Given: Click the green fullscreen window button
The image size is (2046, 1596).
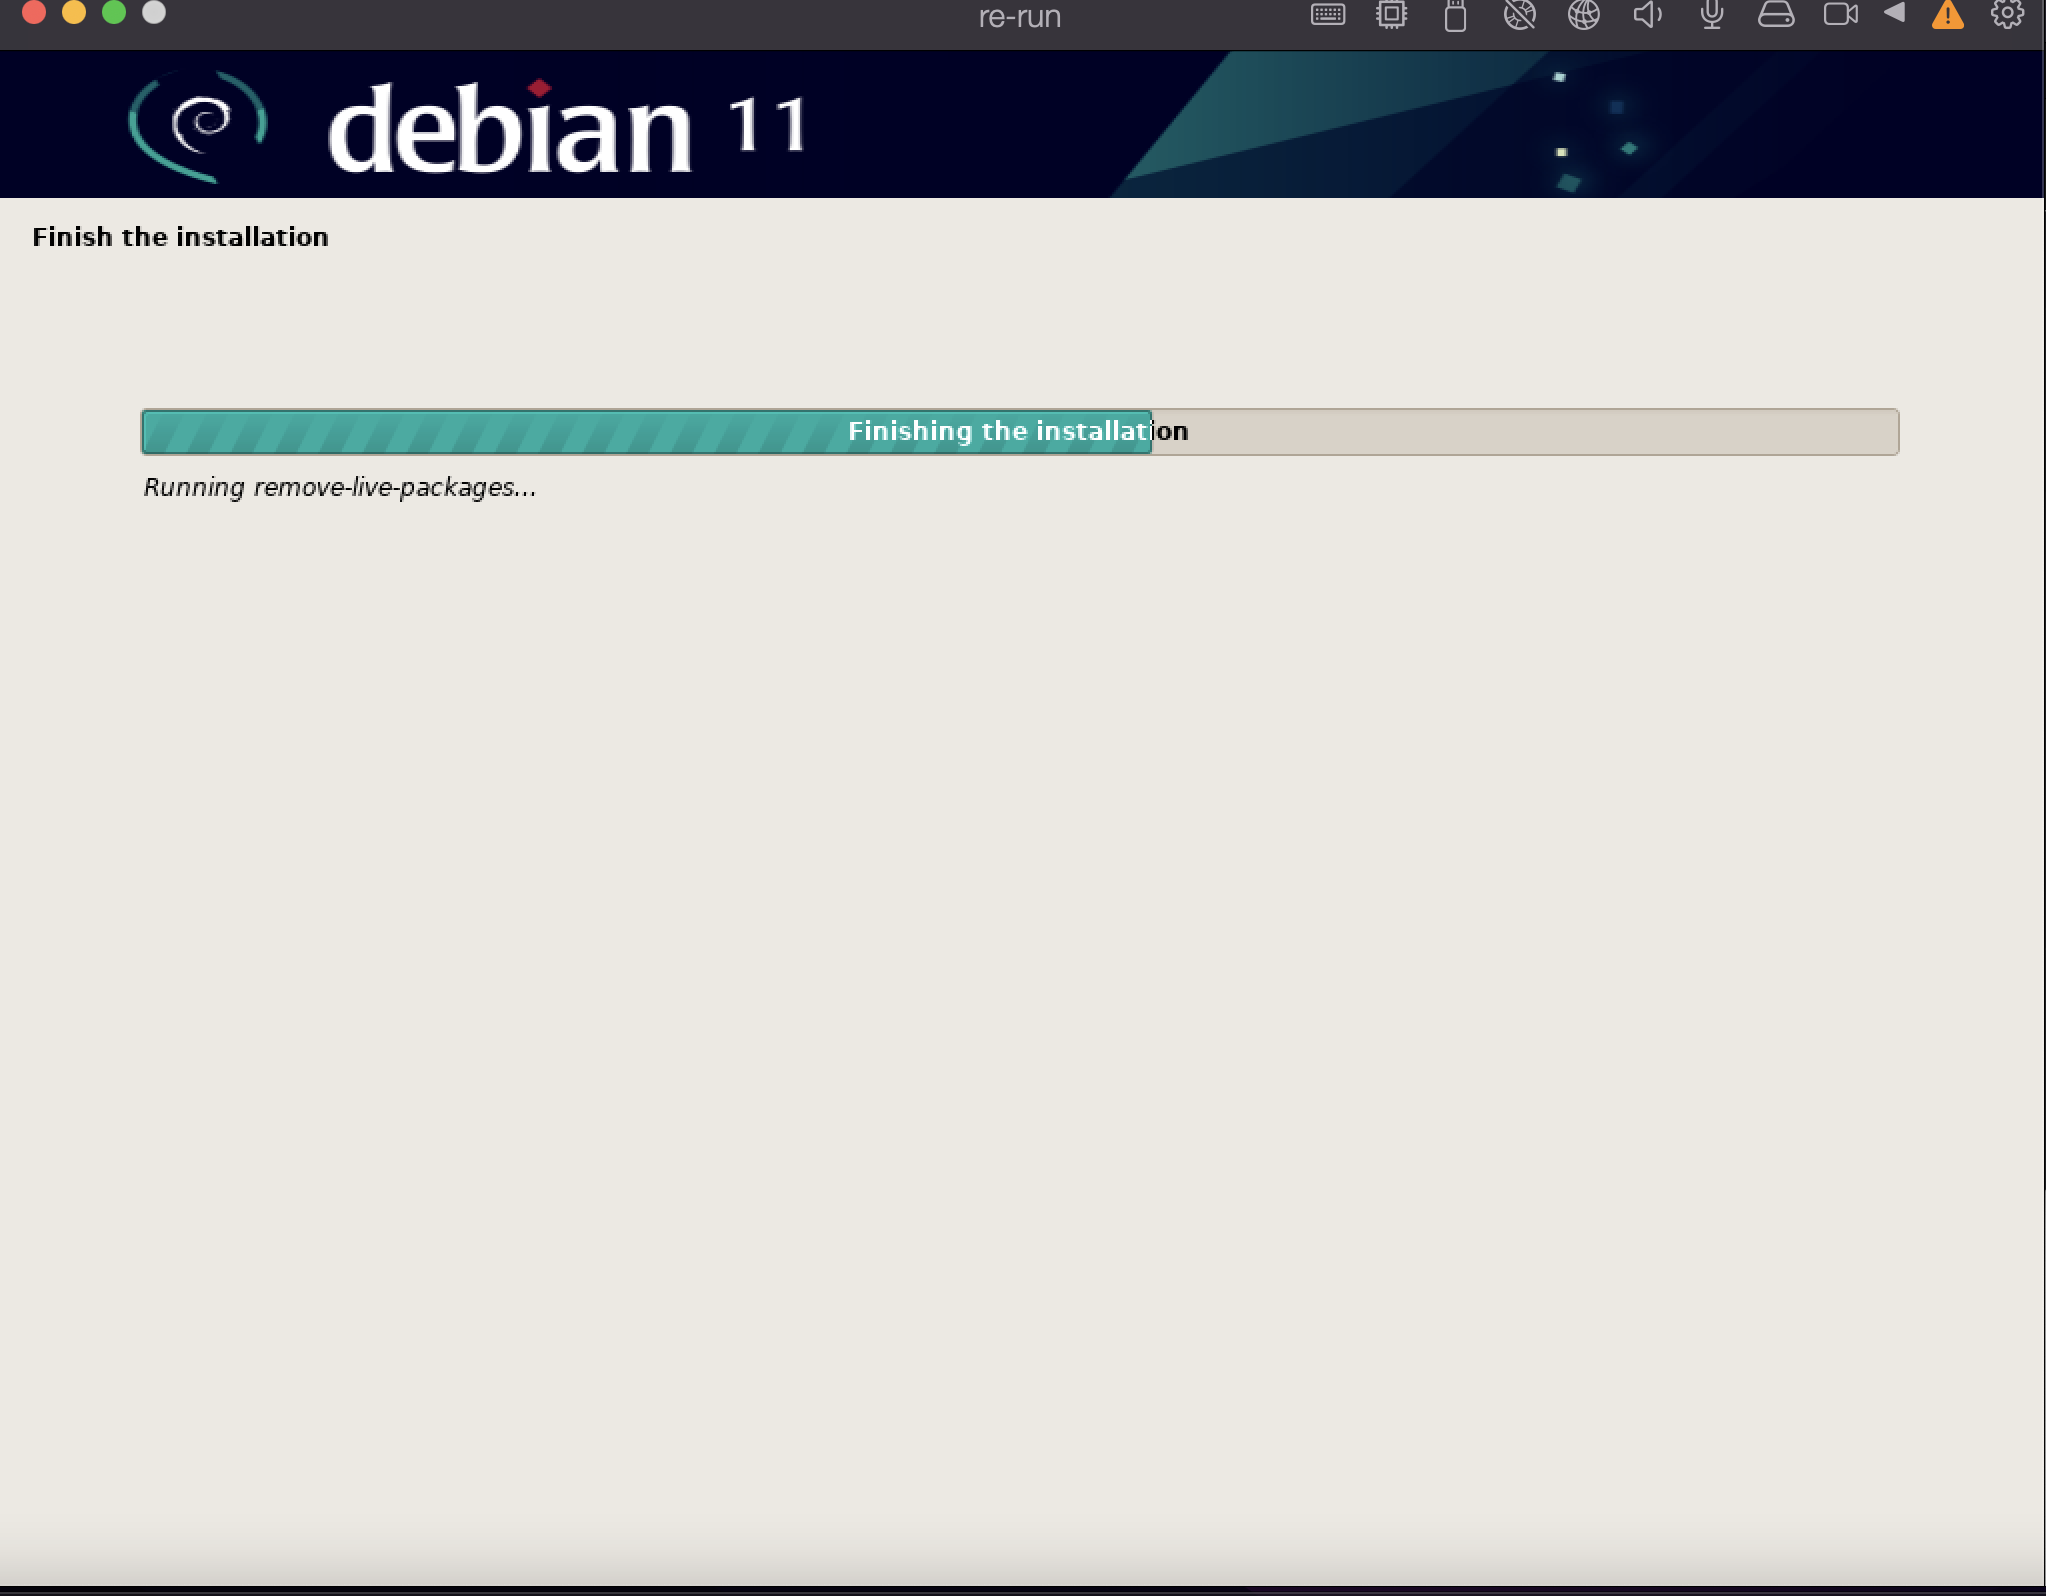Looking at the screenshot, I should 114,12.
